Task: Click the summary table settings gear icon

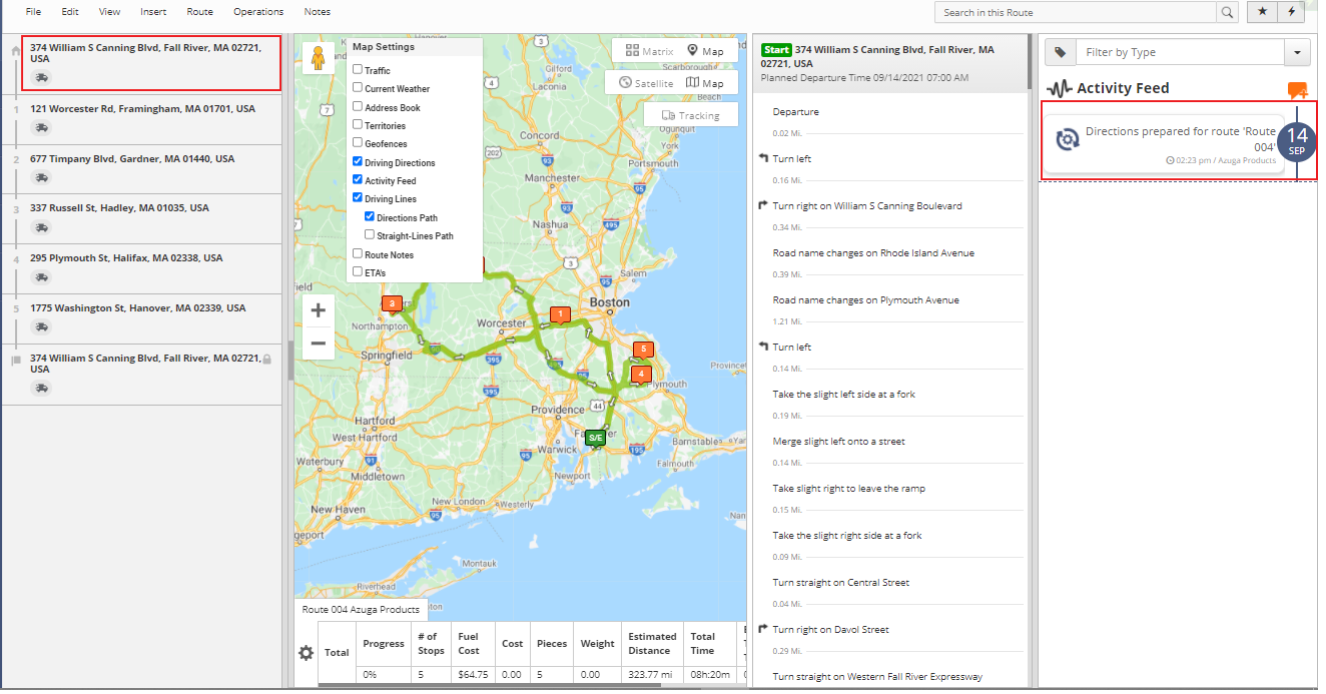Action: point(306,653)
